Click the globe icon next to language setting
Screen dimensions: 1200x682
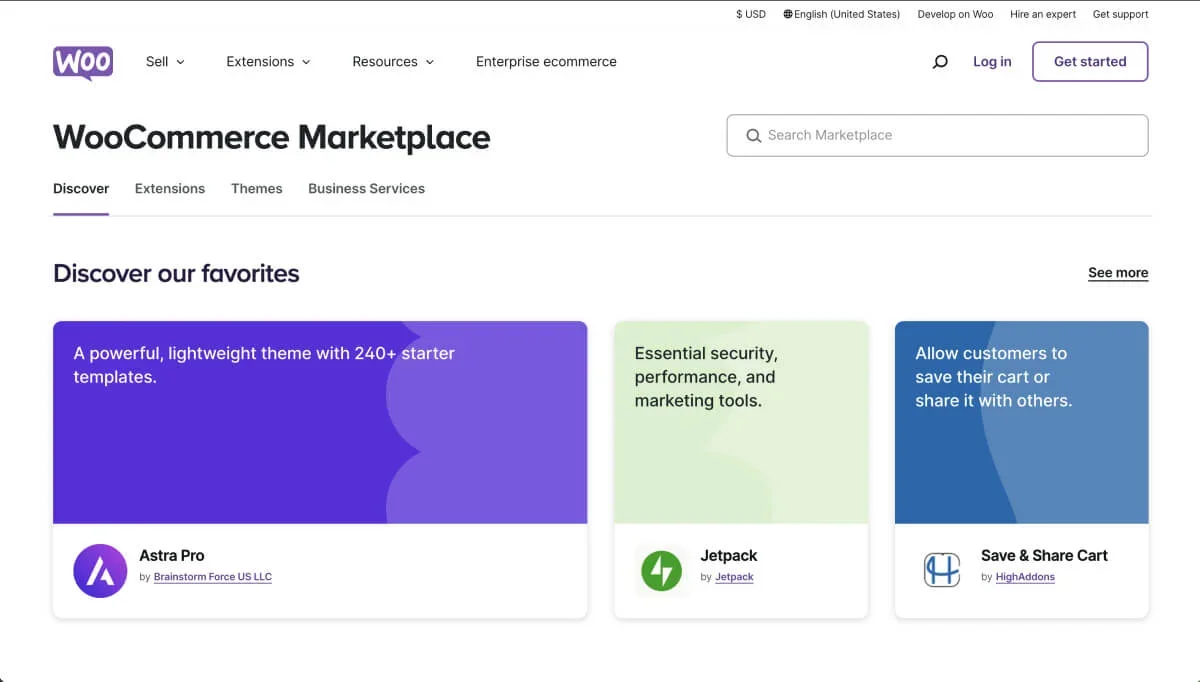(788, 14)
